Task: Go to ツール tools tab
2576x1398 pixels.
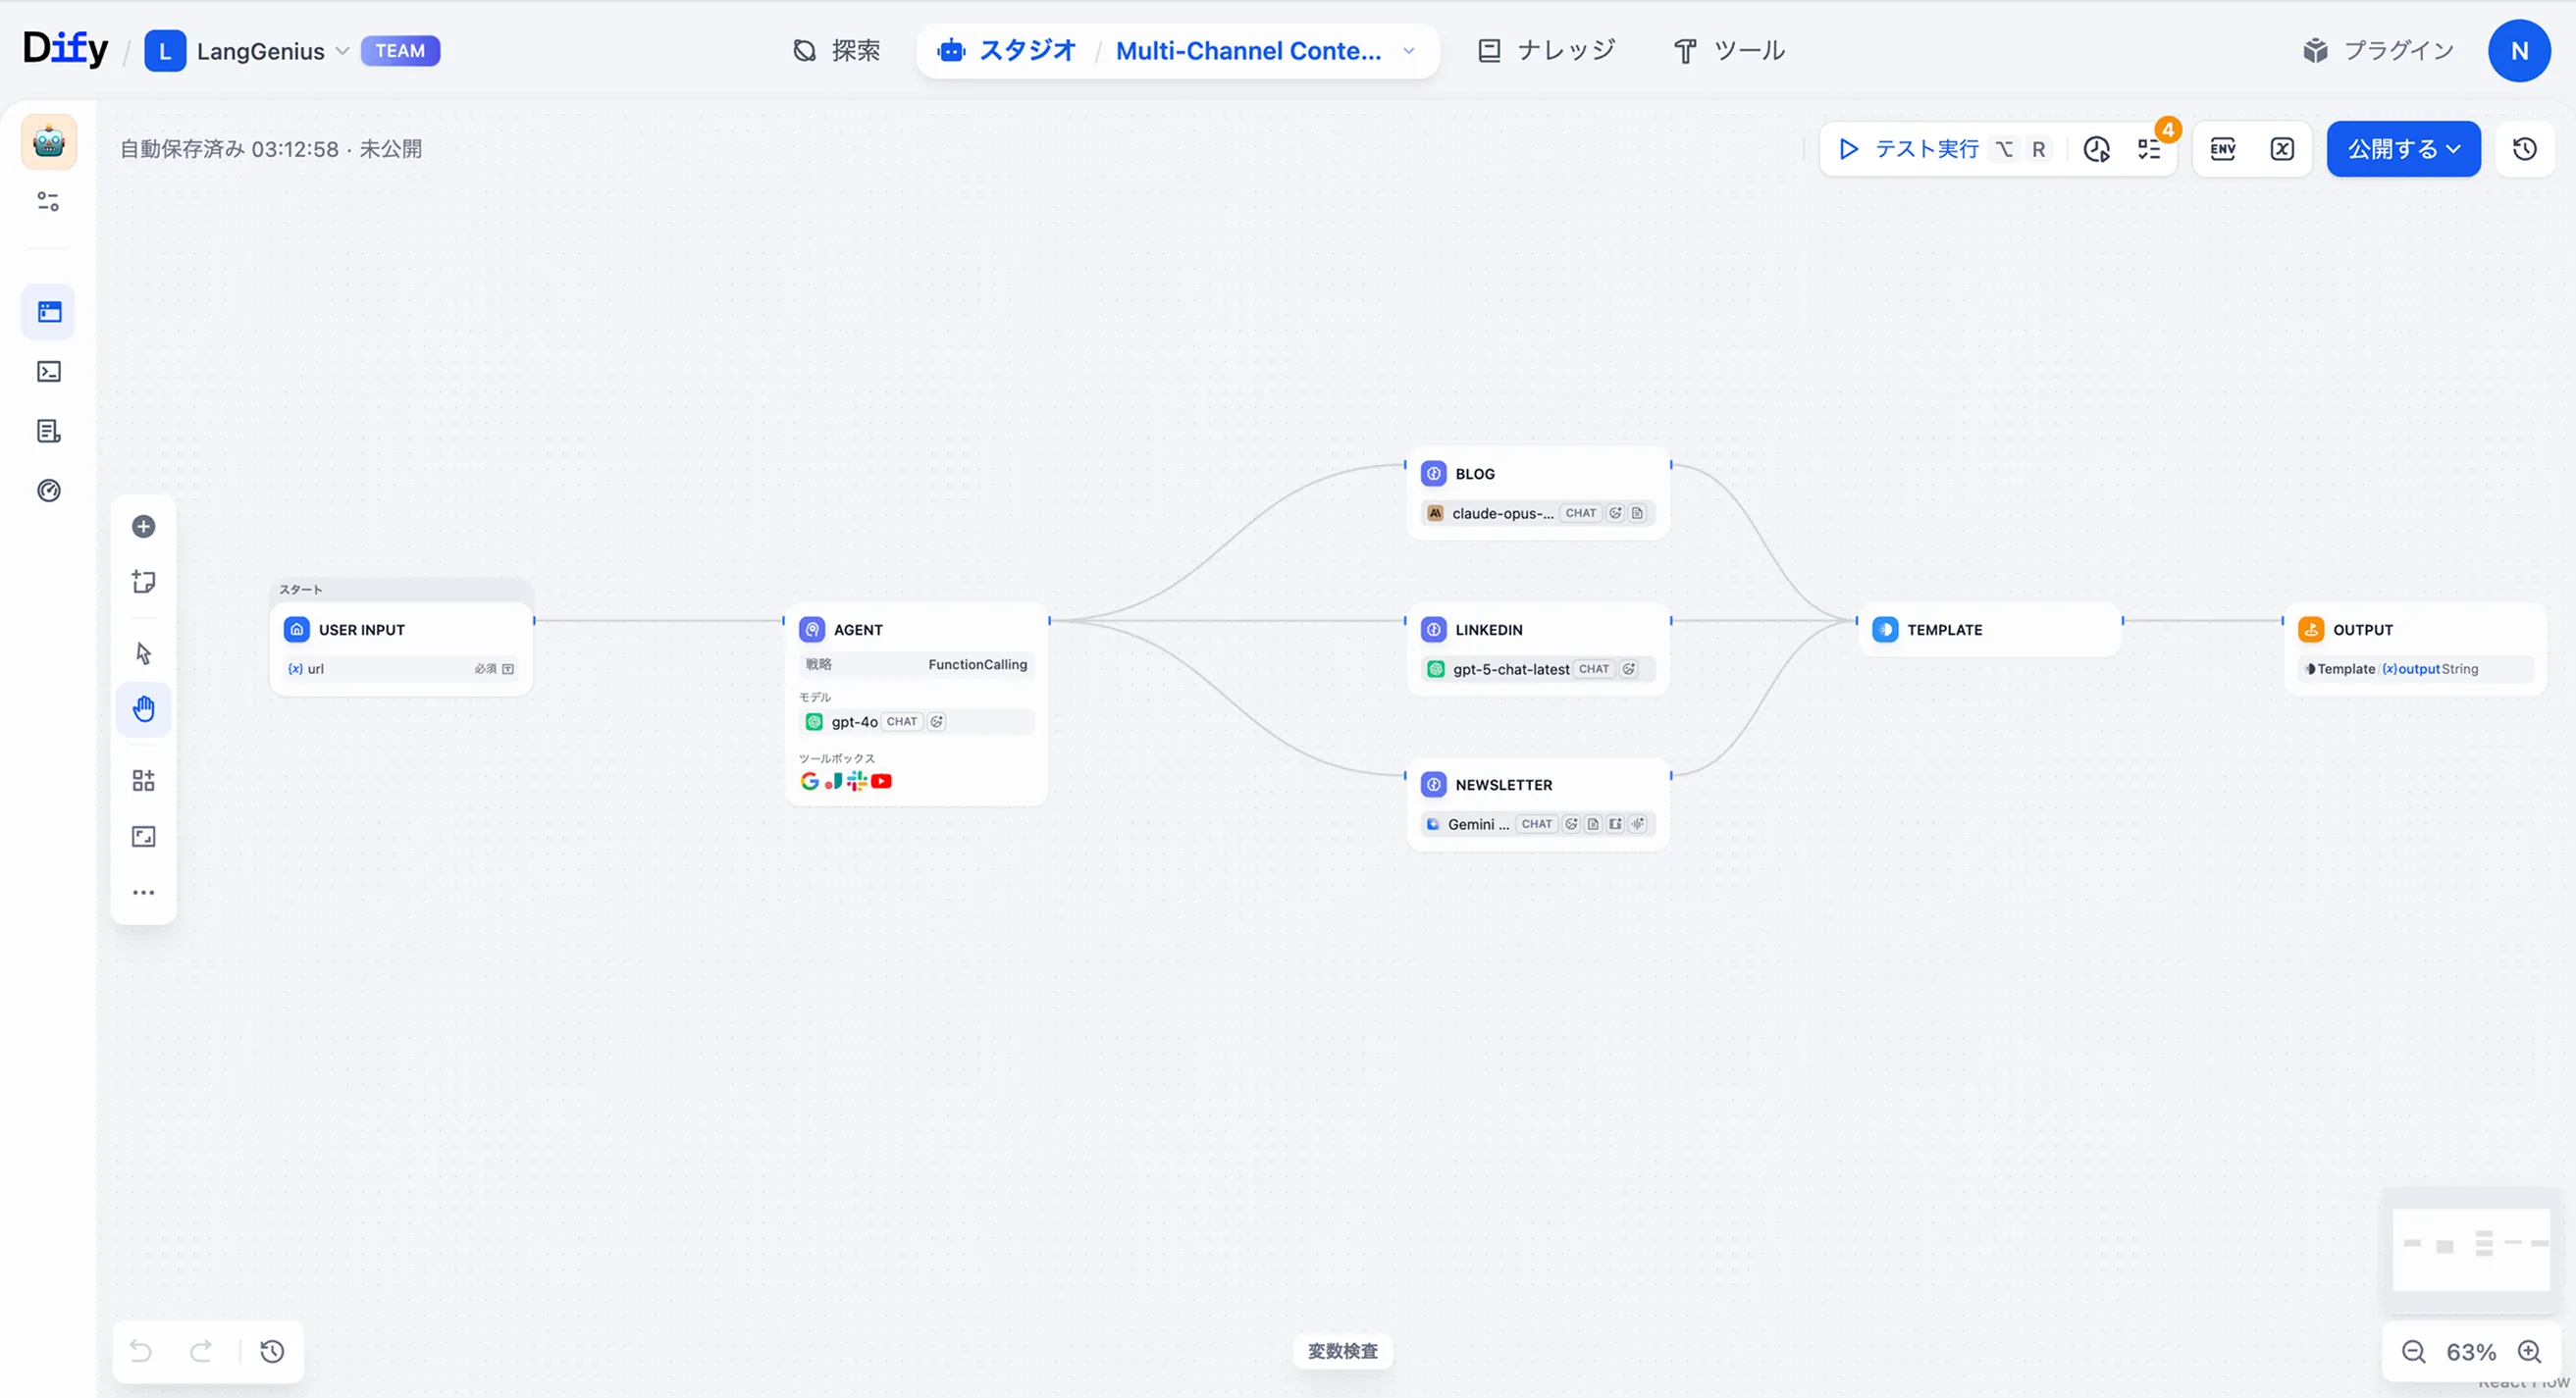Action: [x=1729, y=50]
